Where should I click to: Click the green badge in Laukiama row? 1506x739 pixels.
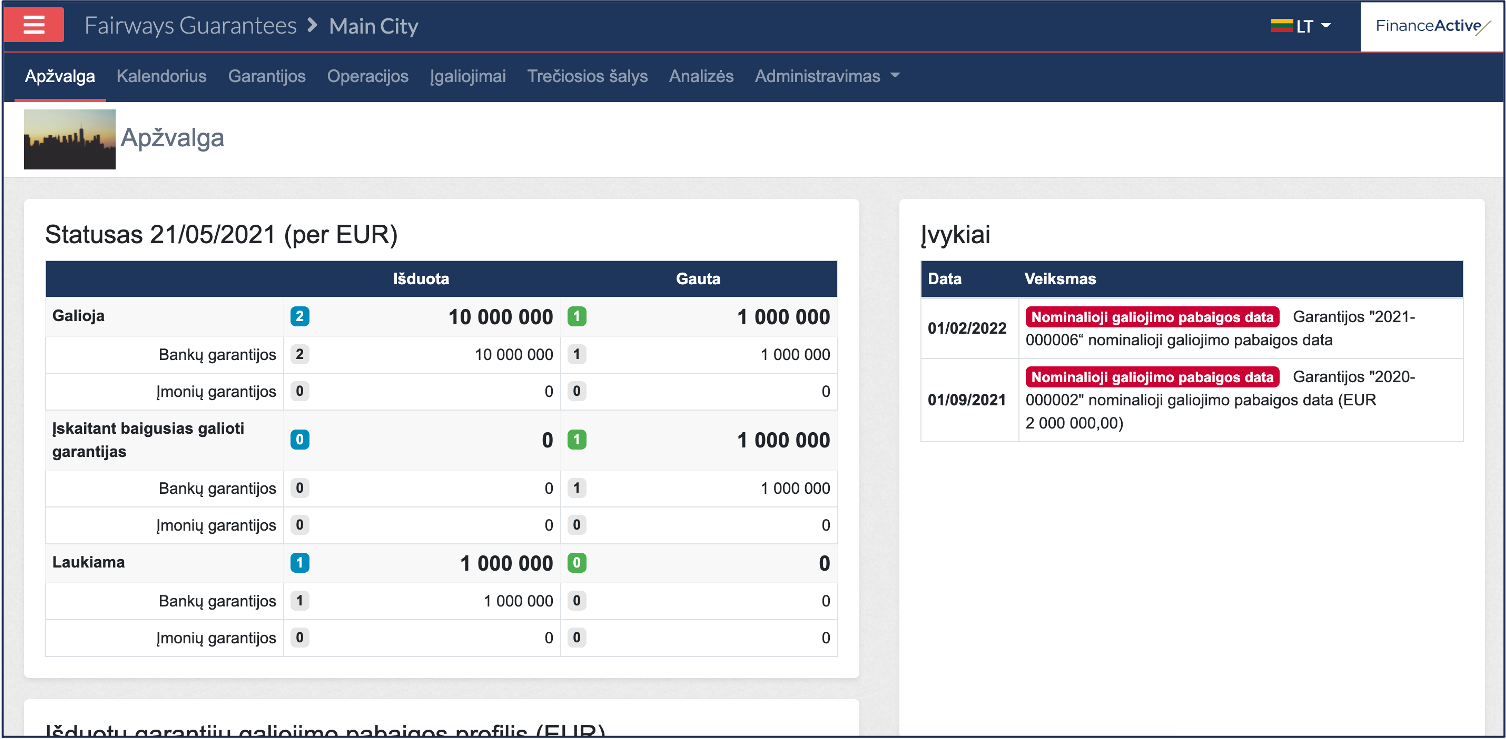(576, 563)
